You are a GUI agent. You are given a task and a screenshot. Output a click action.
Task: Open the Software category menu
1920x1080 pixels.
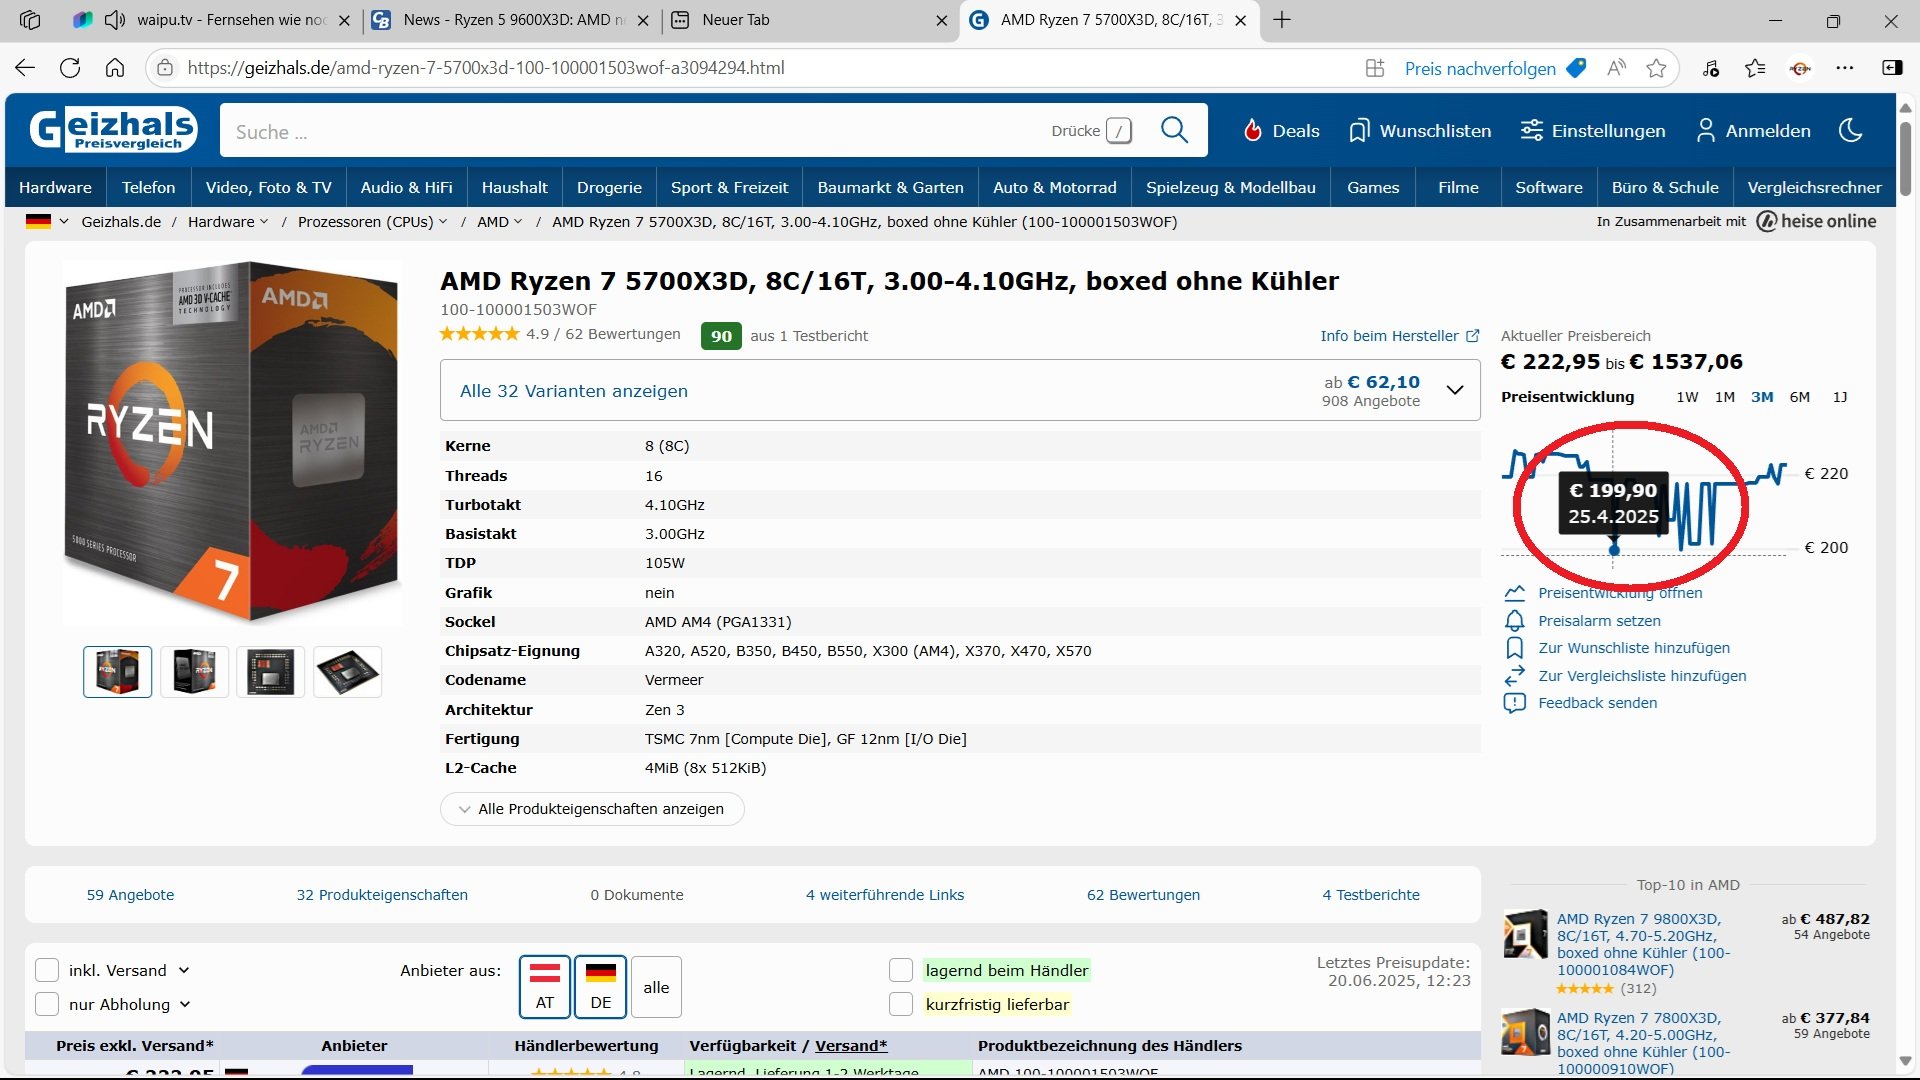(x=1548, y=187)
